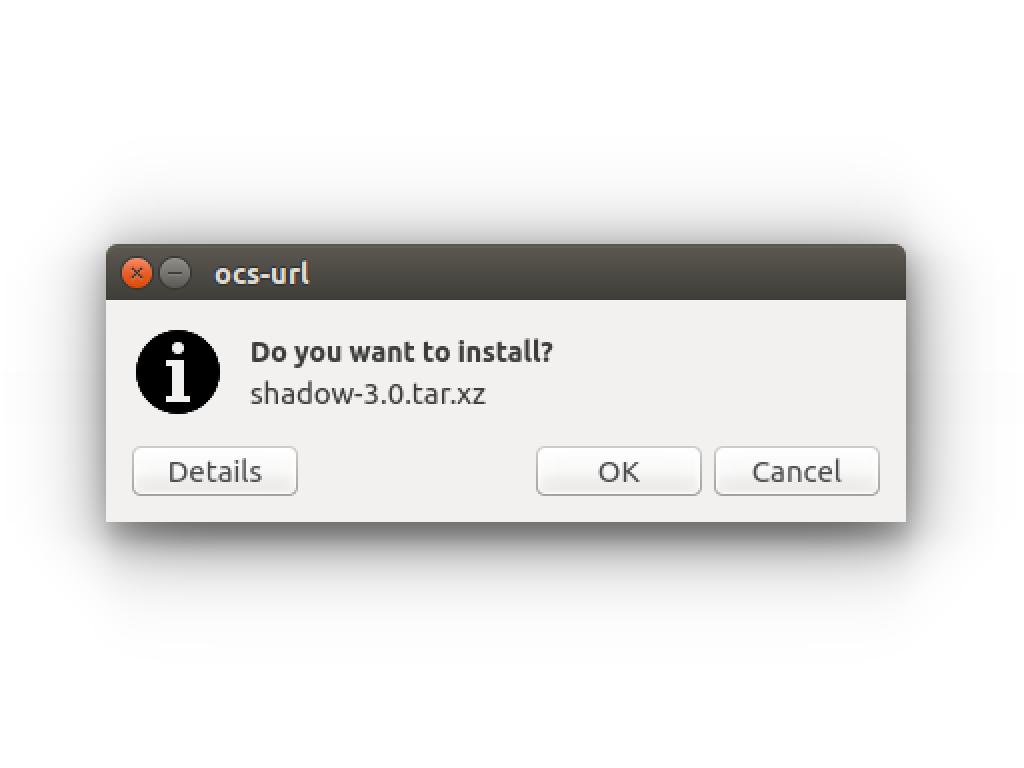Image resolution: width=1024 pixels, height=768 pixels.
Task: Click the gray dash window button
Action: coord(175,273)
